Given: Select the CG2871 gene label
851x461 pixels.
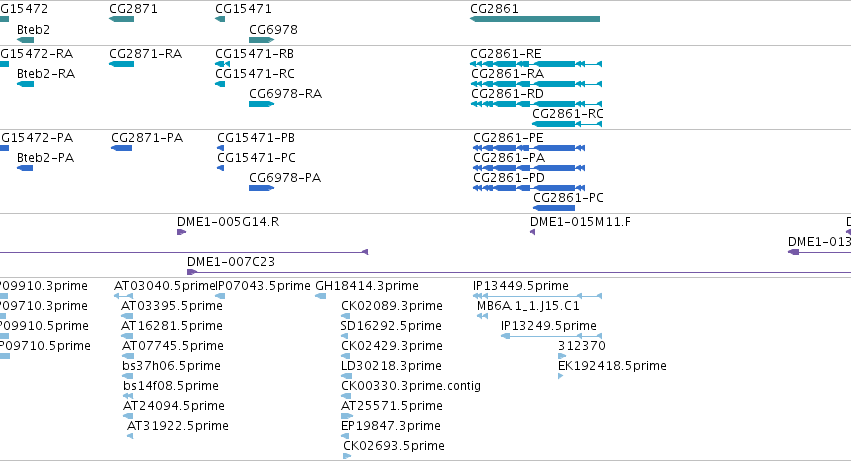Looking at the screenshot, I should point(133,9).
